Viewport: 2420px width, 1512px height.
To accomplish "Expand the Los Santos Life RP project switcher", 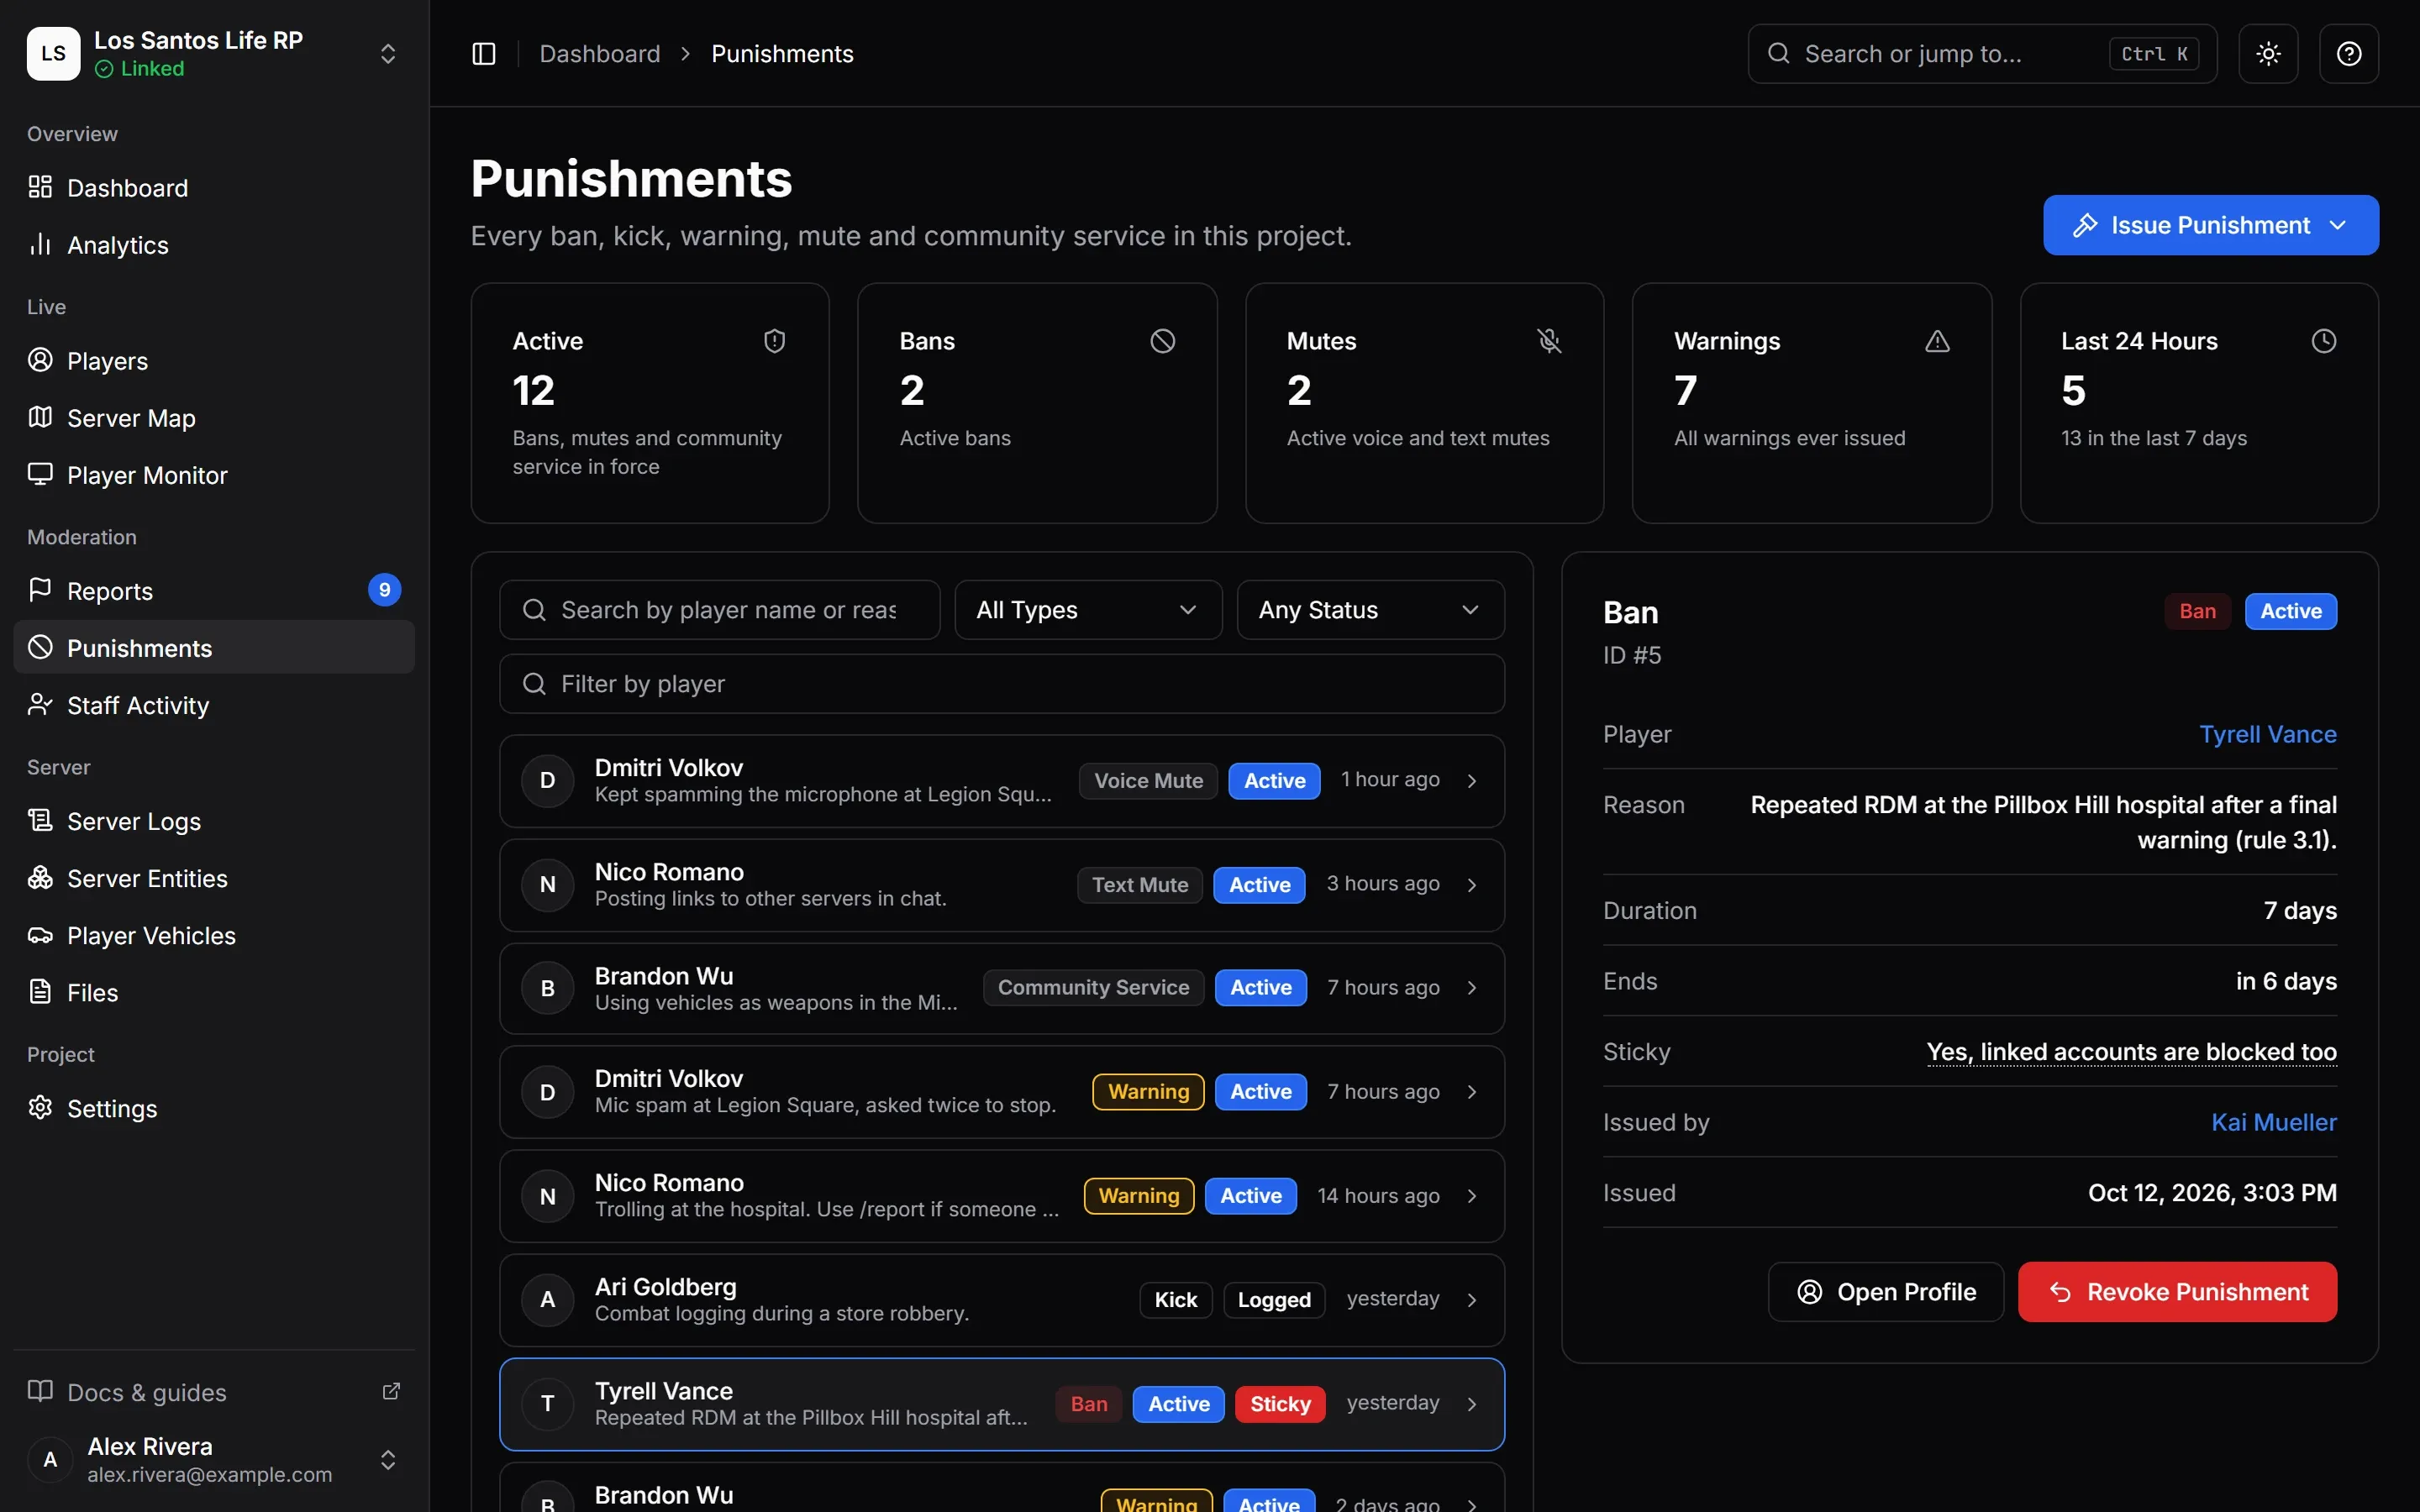I will click(388, 54).
